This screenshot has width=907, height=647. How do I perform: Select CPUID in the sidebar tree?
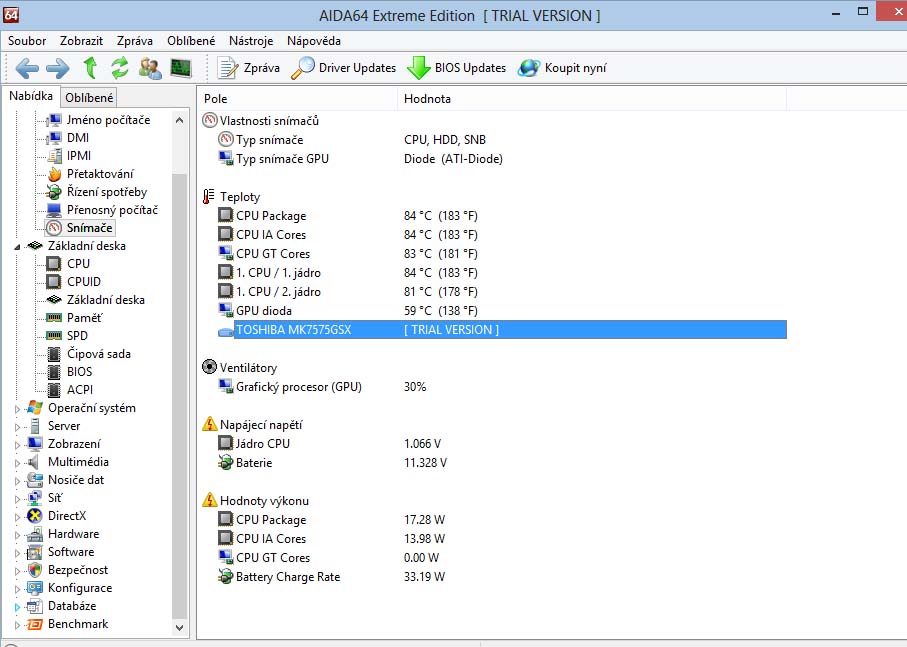[x=83, y=282]
